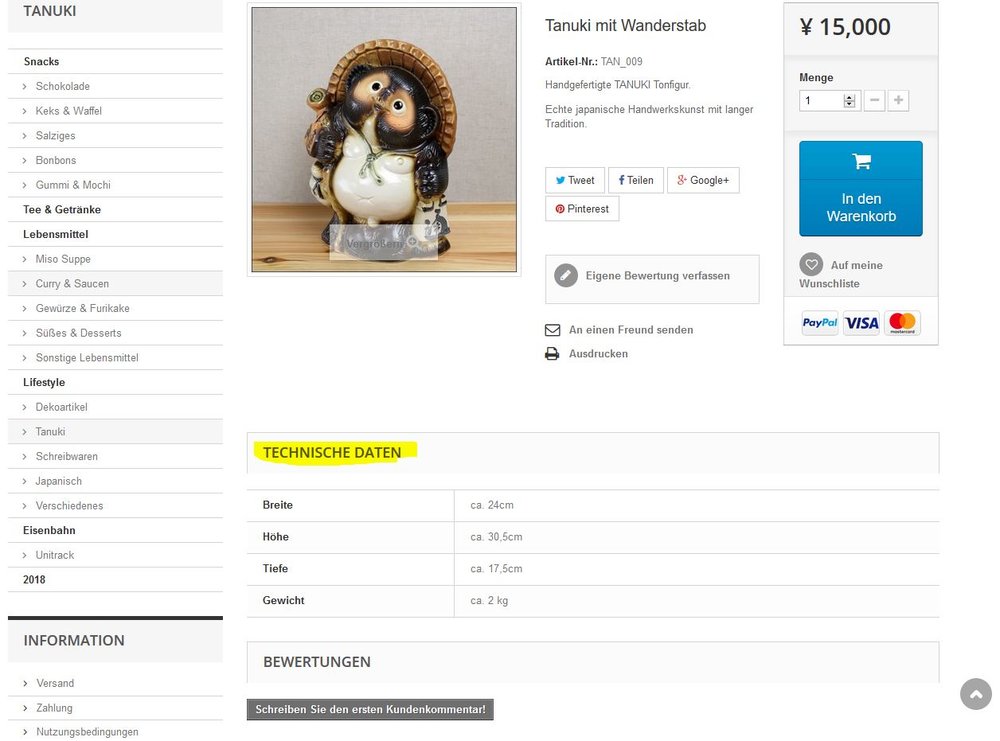Click the shopping cart icon in blue button

coord(862,161)
